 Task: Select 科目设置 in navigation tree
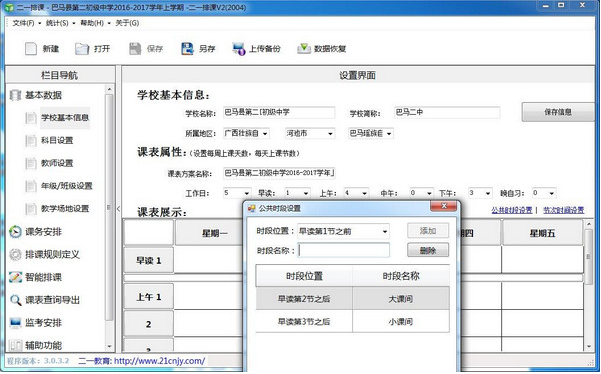coord(57,140)
